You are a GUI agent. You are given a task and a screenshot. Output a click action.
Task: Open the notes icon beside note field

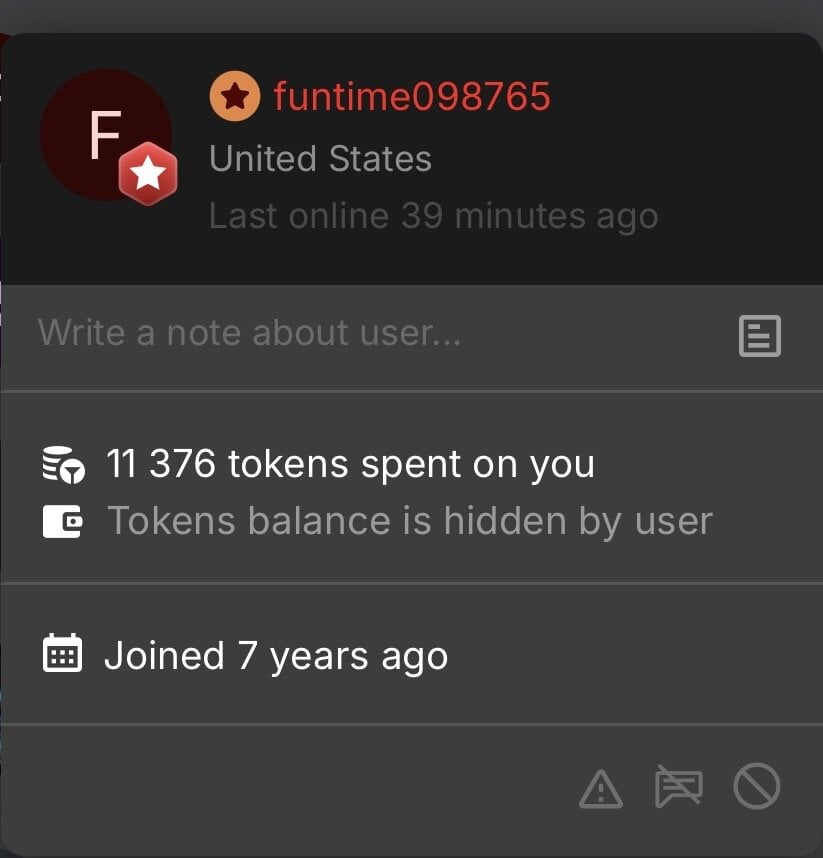(x=759, y=336)
